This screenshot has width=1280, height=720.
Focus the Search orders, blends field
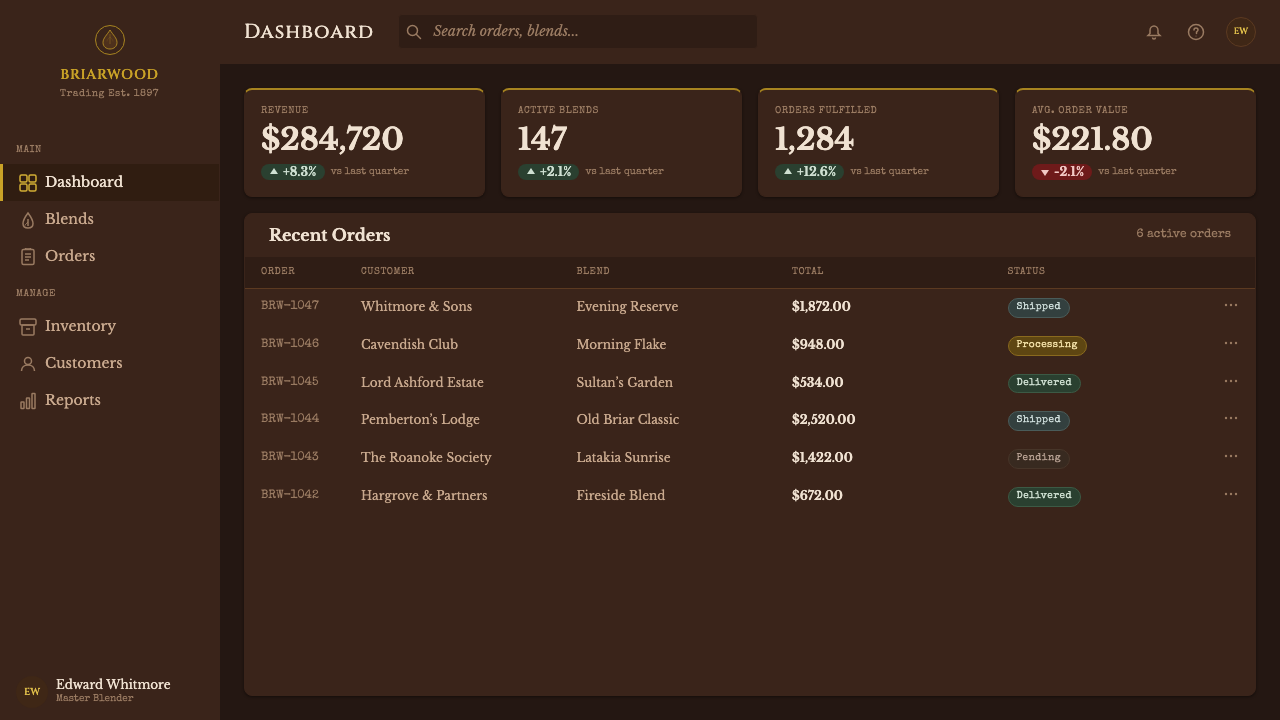(x=578, y=31)
